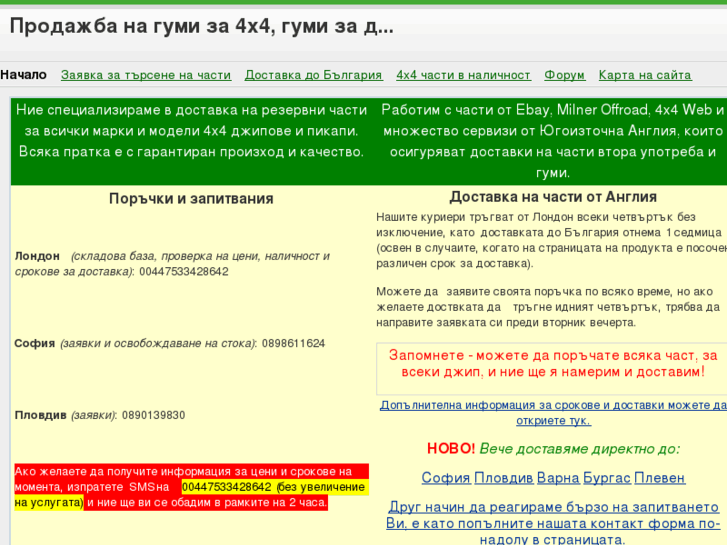
Task: Select the Плевен delivery city link
Action: (660, 478)
